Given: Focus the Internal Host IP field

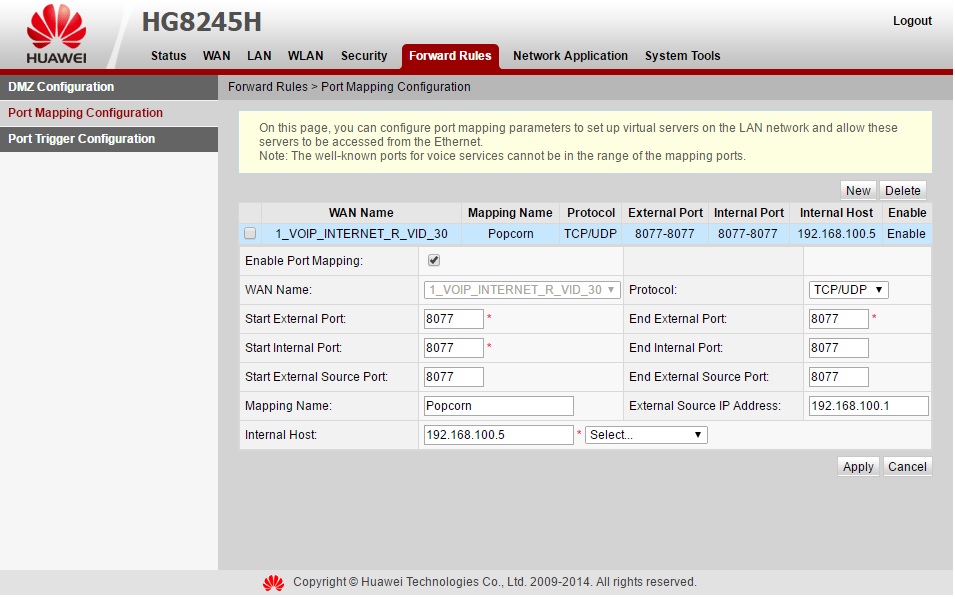Looking at the screenshot, I should pos(499,435).
